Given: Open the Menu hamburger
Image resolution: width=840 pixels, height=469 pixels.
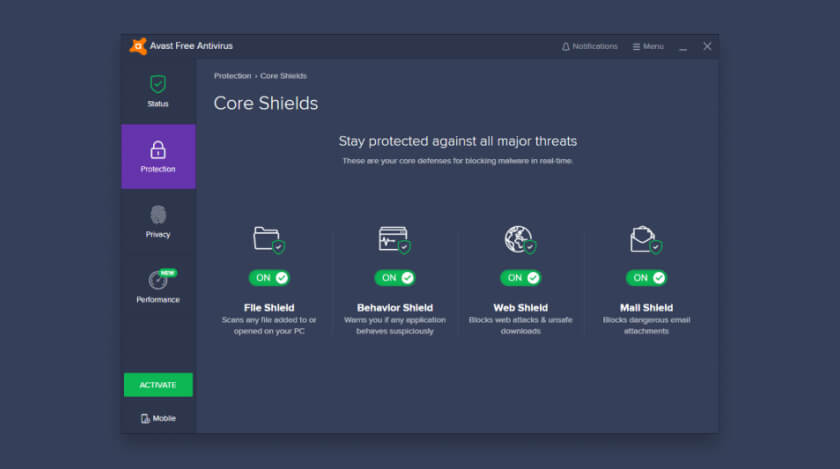Looking at the screenshot, I should (x=648, y=47).
